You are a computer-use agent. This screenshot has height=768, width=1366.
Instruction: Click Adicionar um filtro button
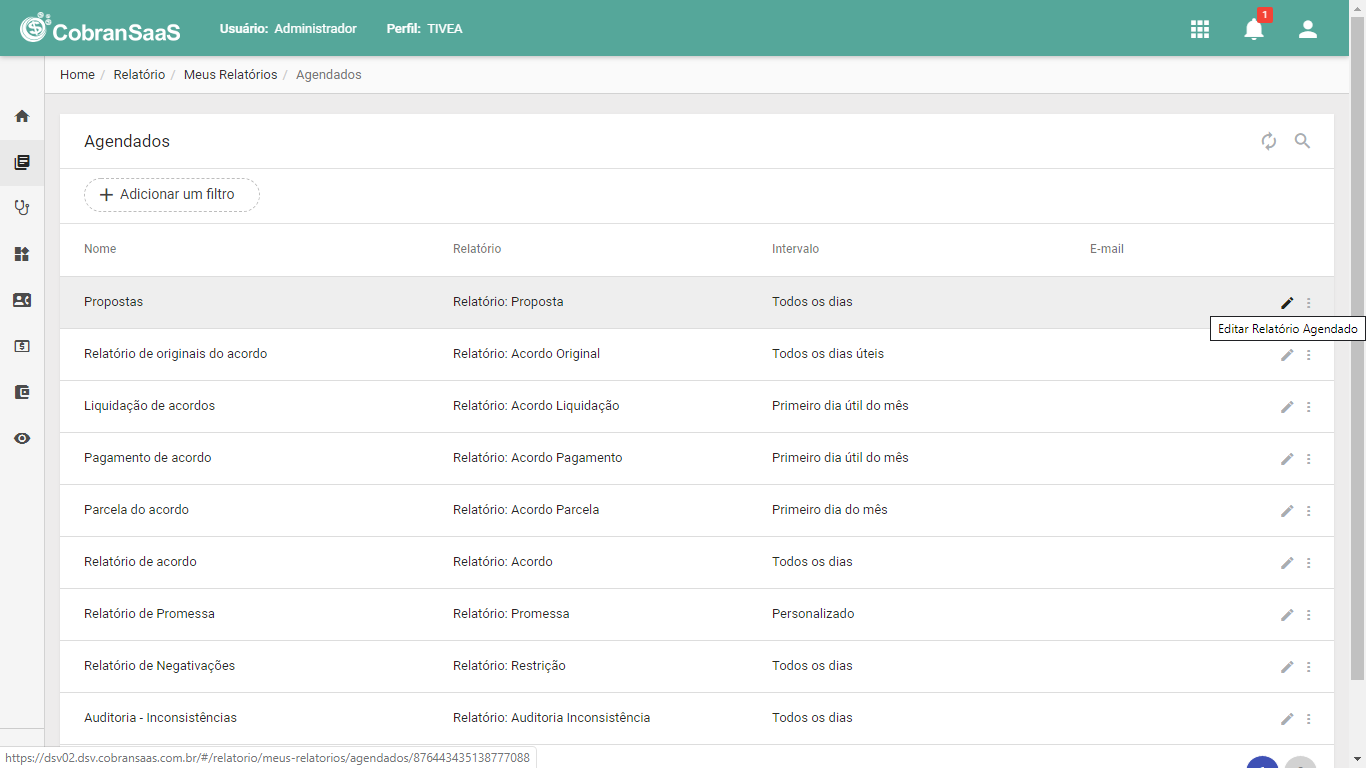click(x=172, y=195)
